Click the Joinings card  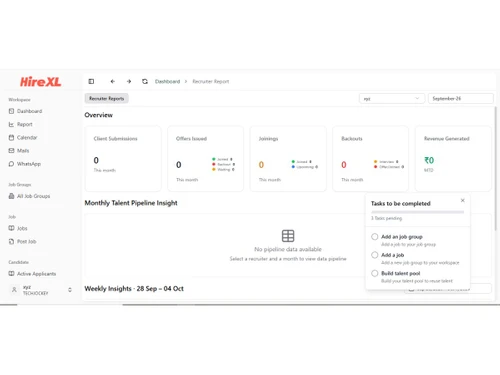tap(288, 158)
